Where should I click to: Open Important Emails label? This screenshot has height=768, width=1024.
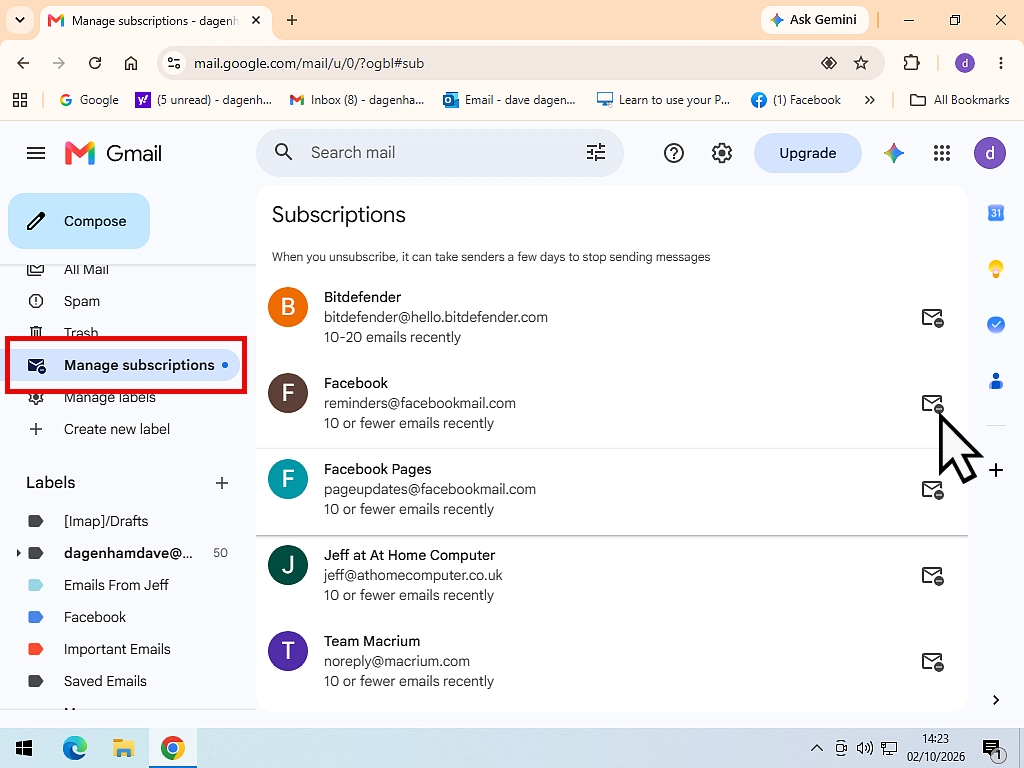[117, 649]
